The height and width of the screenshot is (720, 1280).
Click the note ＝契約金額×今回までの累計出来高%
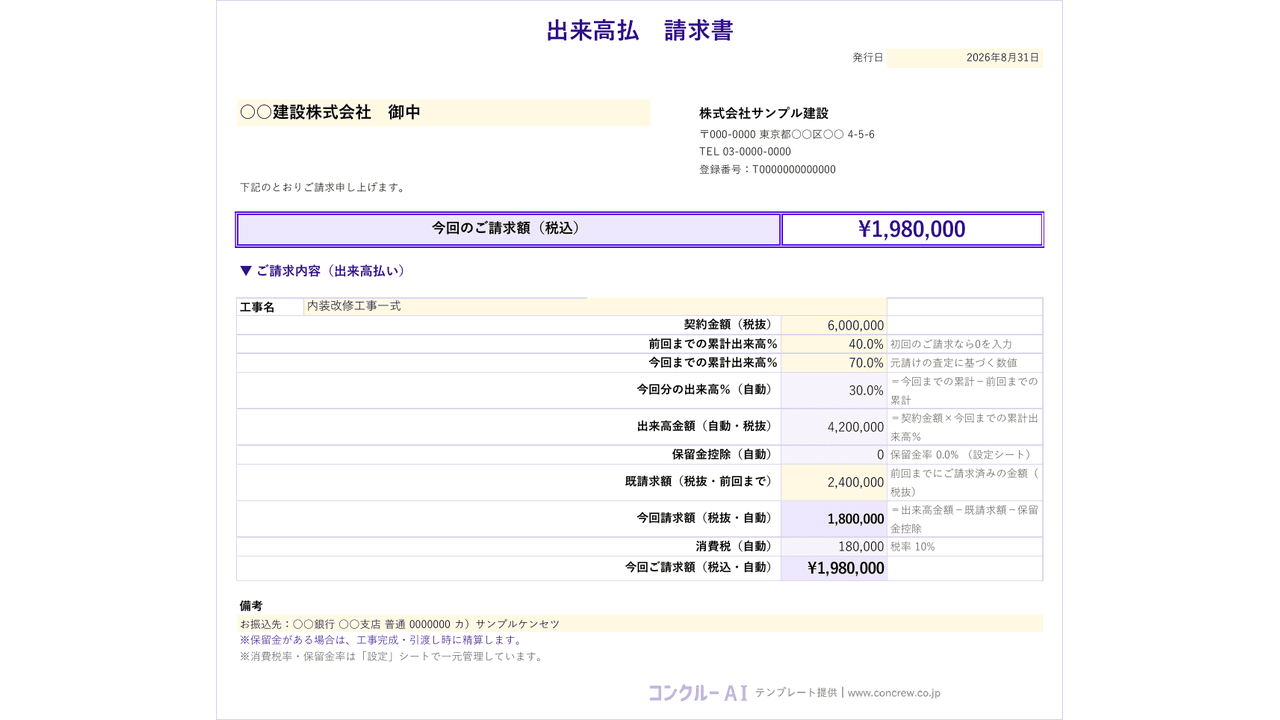[x=964, y=427]
